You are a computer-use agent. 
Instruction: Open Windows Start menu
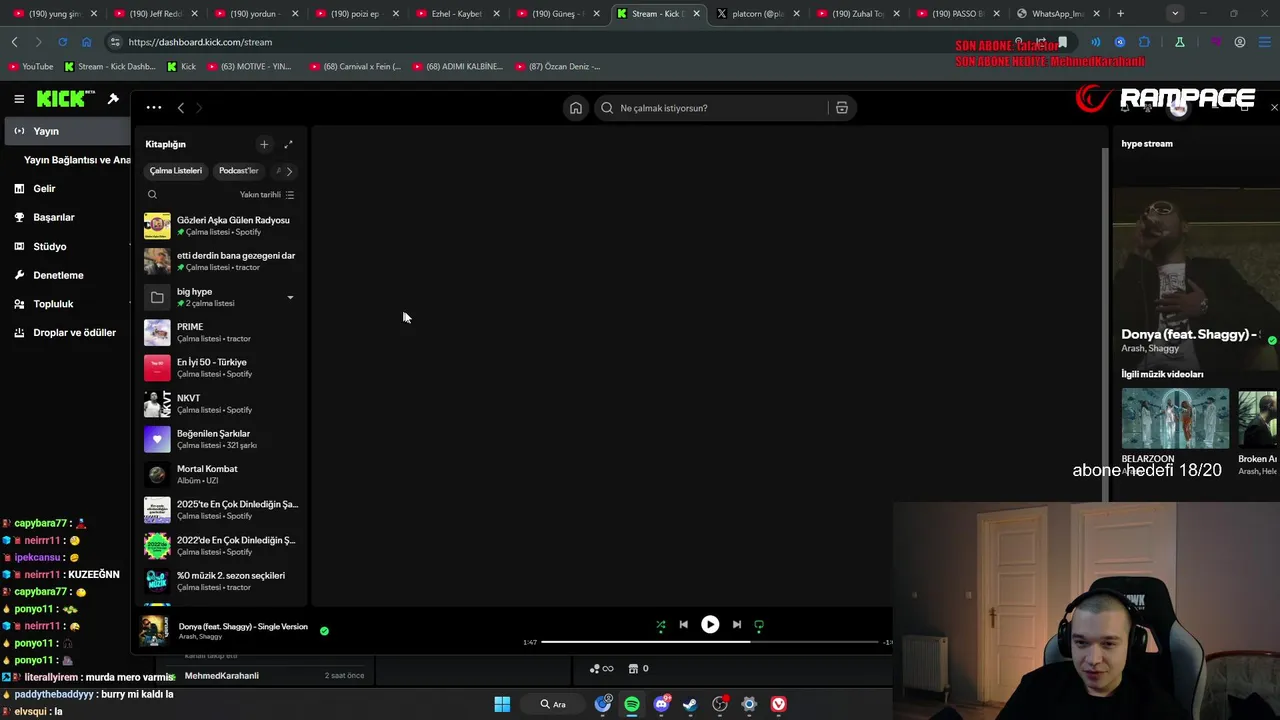[x=502, y=704]
